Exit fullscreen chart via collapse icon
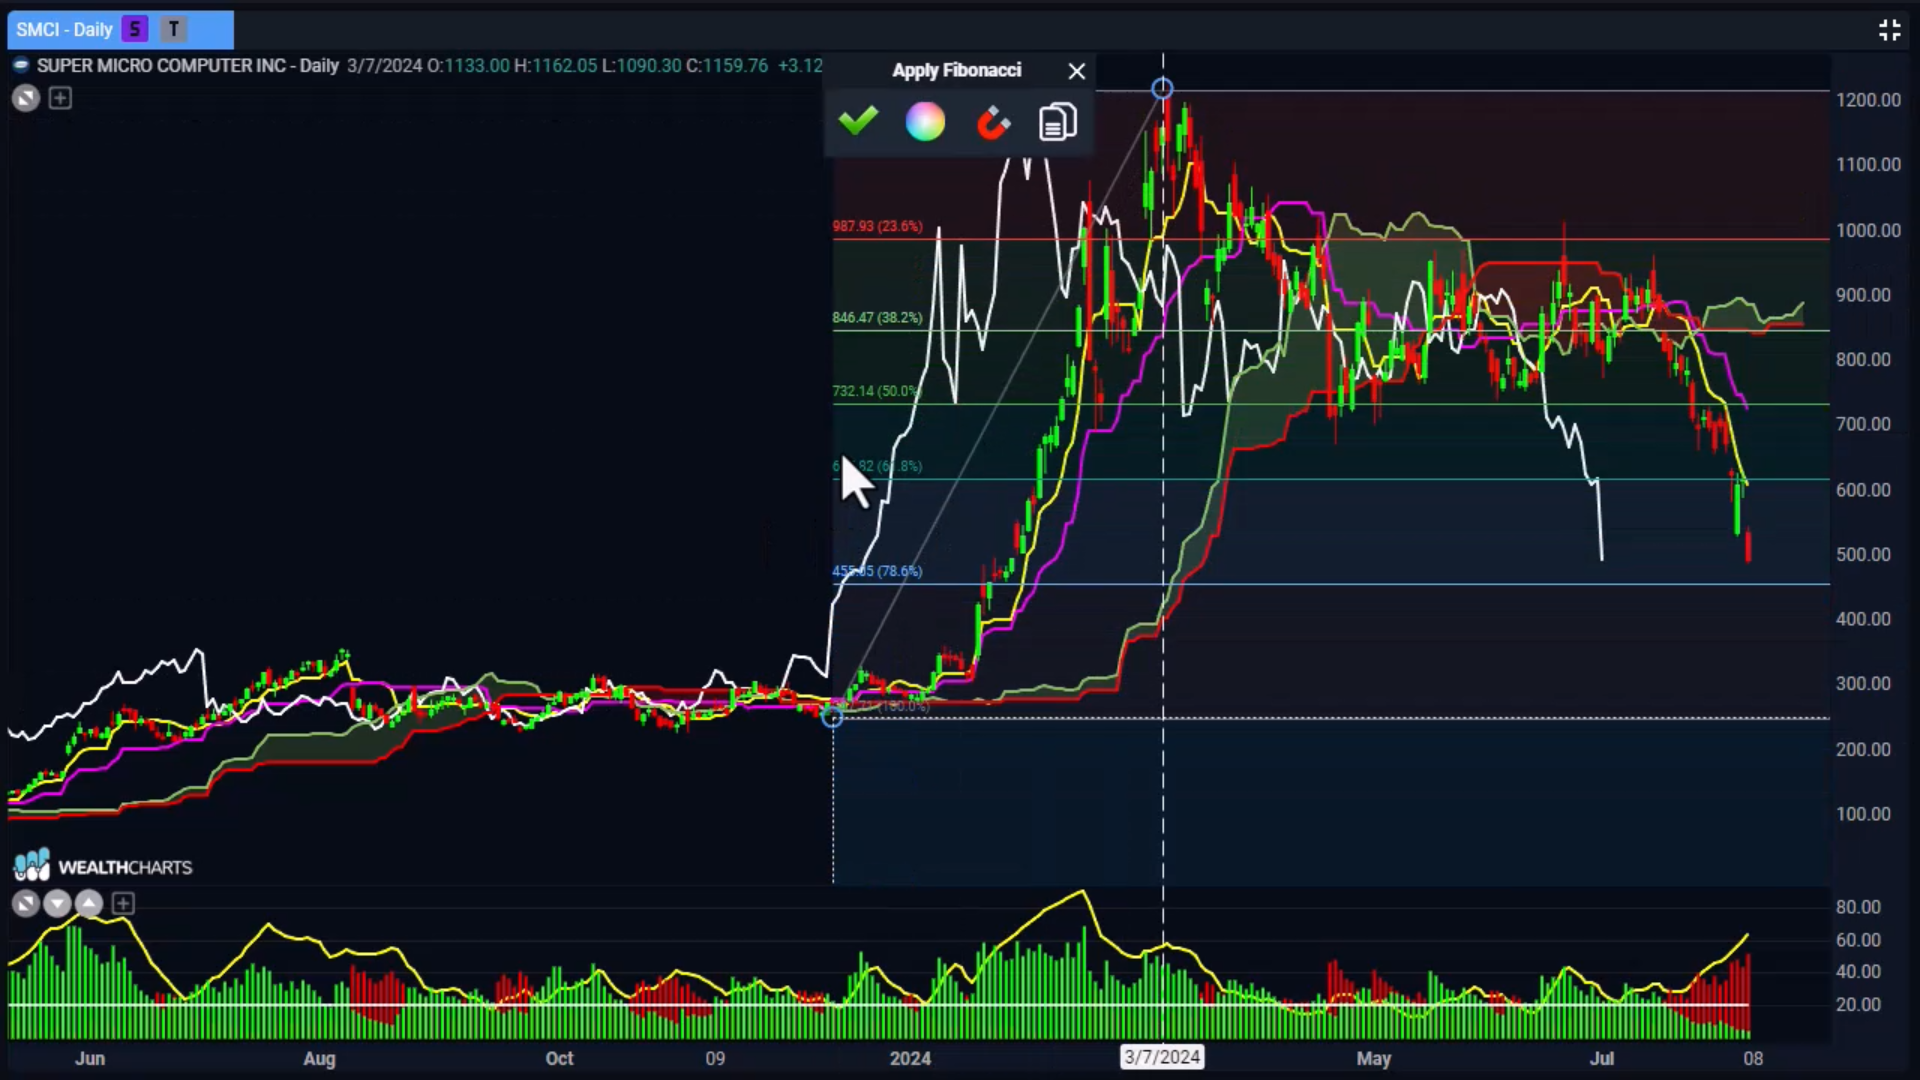This screenshot has width=1920, height=1080. pos(1889,30)
